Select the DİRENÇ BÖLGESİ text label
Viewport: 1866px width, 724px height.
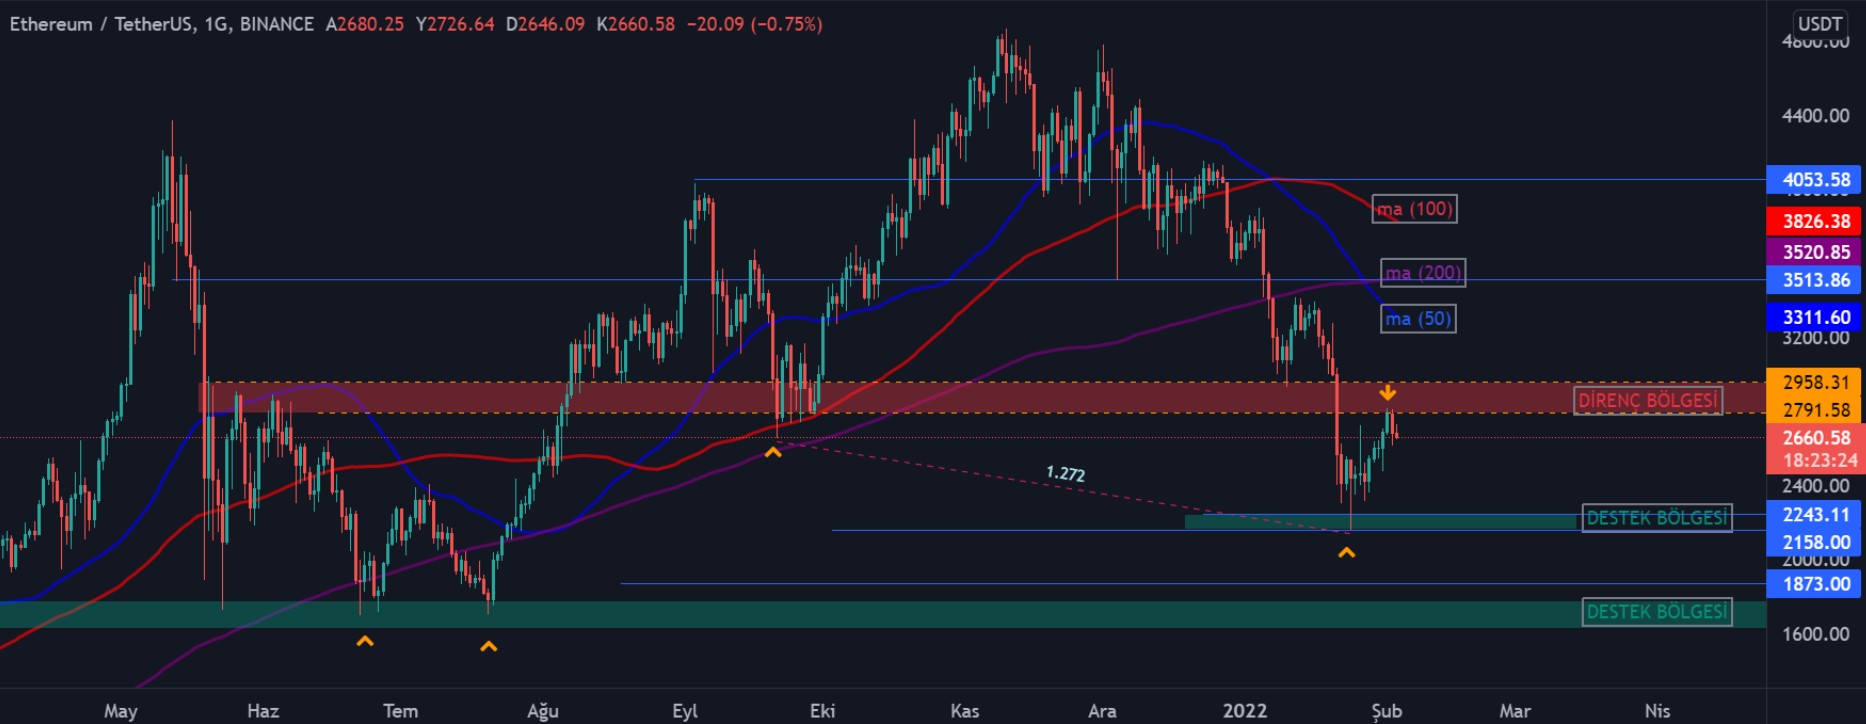click(x=1647, y=401)
